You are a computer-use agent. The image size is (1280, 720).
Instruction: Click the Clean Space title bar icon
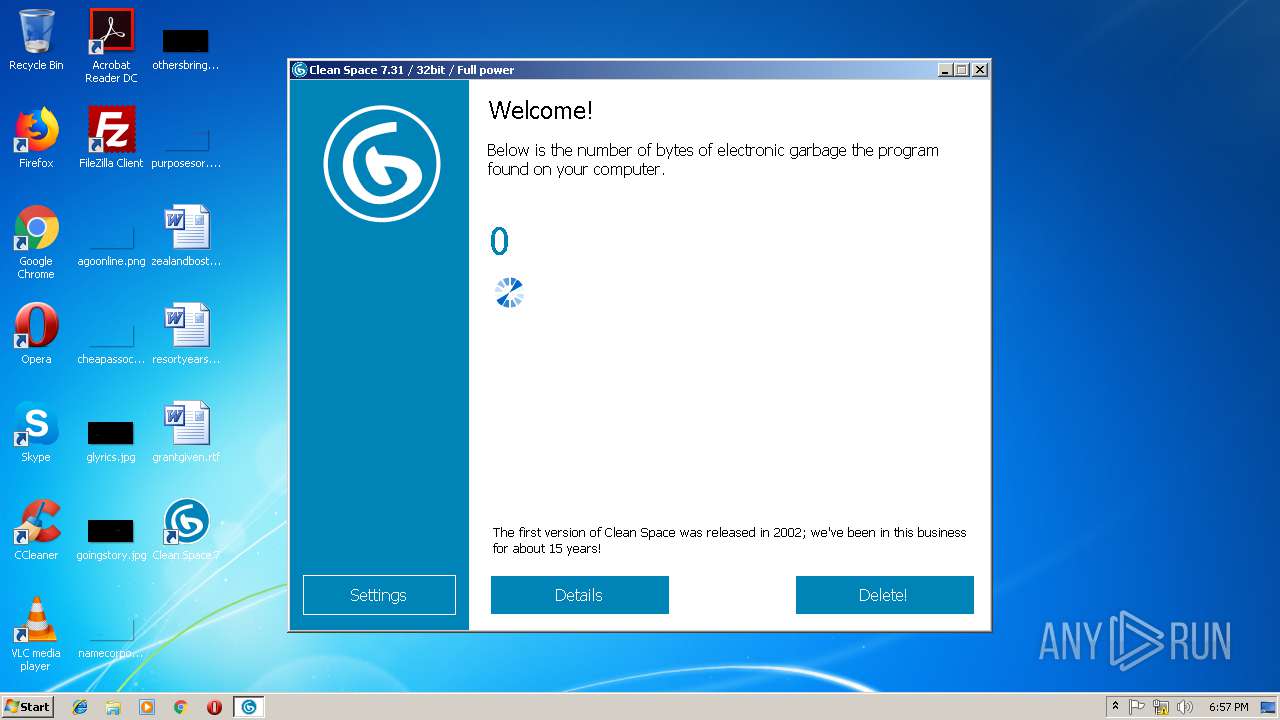(299, 70)
